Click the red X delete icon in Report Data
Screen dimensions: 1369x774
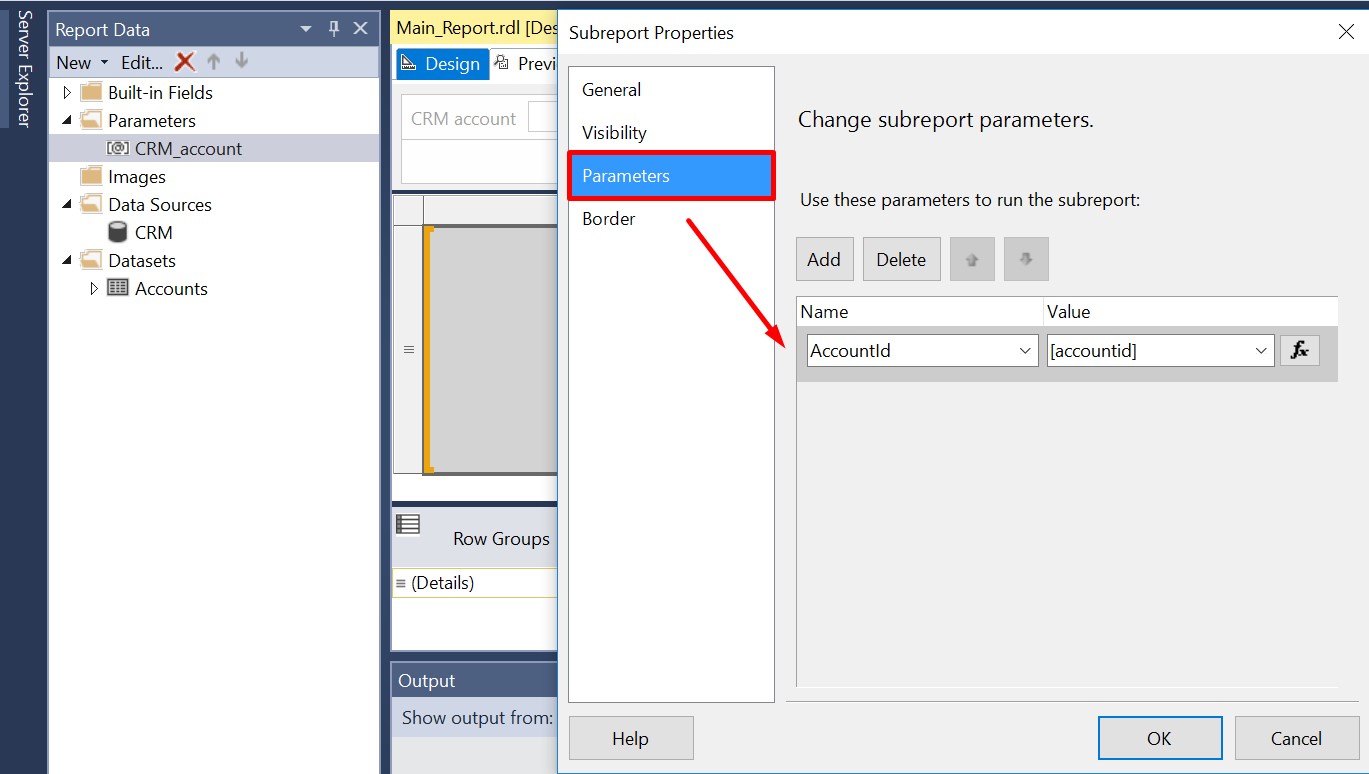point(185,62)
